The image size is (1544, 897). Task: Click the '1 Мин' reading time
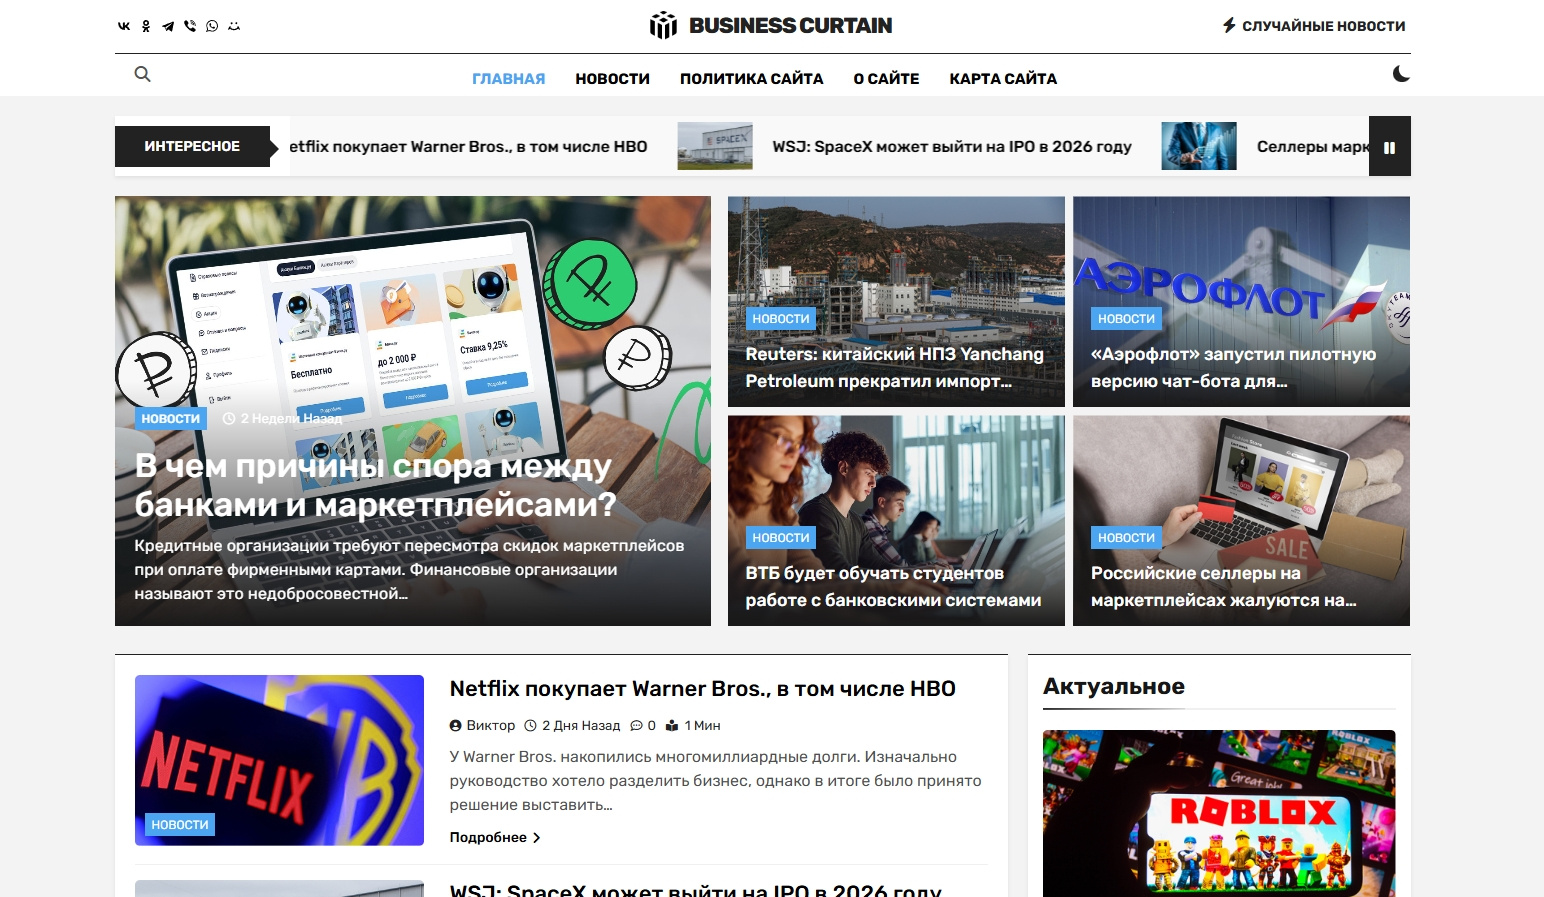click(693, 726)
